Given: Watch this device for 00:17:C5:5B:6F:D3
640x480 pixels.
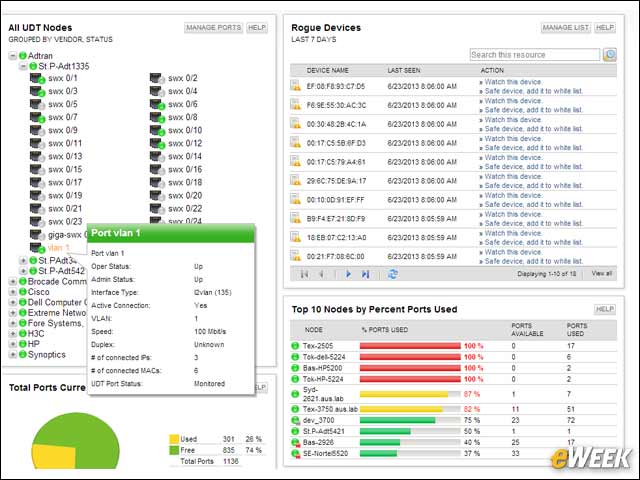Looking at the screenshot, I should (x=513, y=139).
